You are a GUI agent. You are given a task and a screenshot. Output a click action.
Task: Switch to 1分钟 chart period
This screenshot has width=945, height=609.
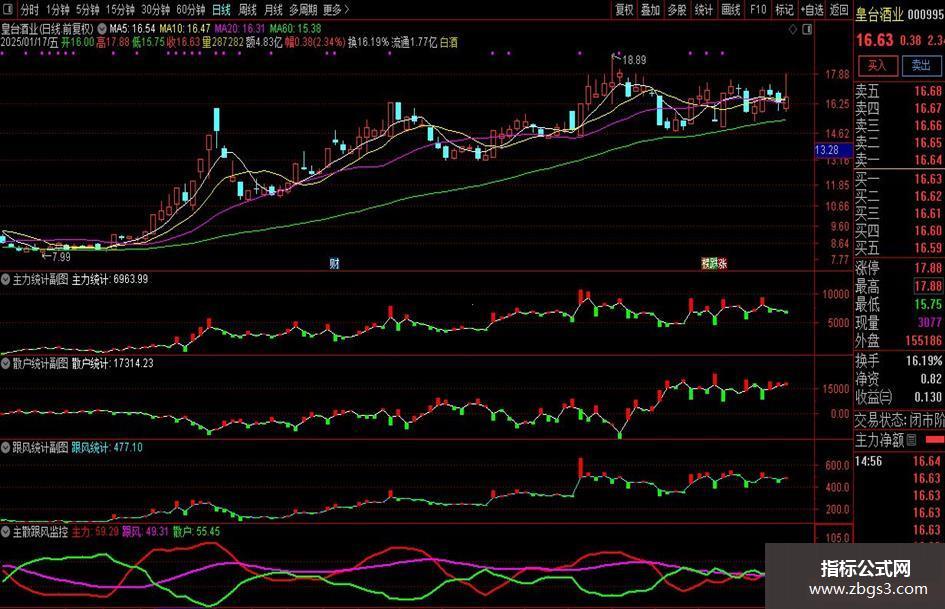click(57, 10)
